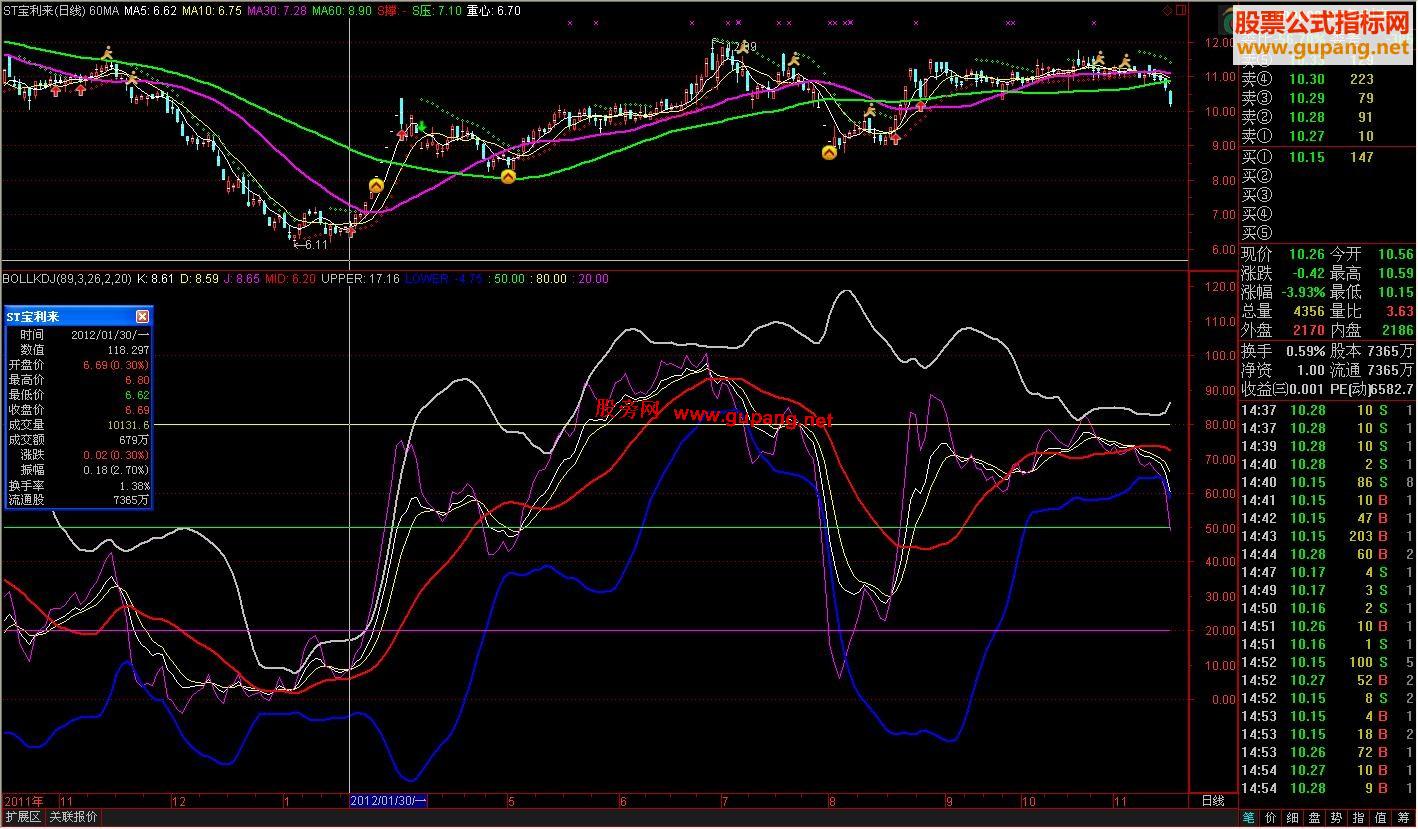Click the 14:40 trade row with 86 S

coord(1327,482)
